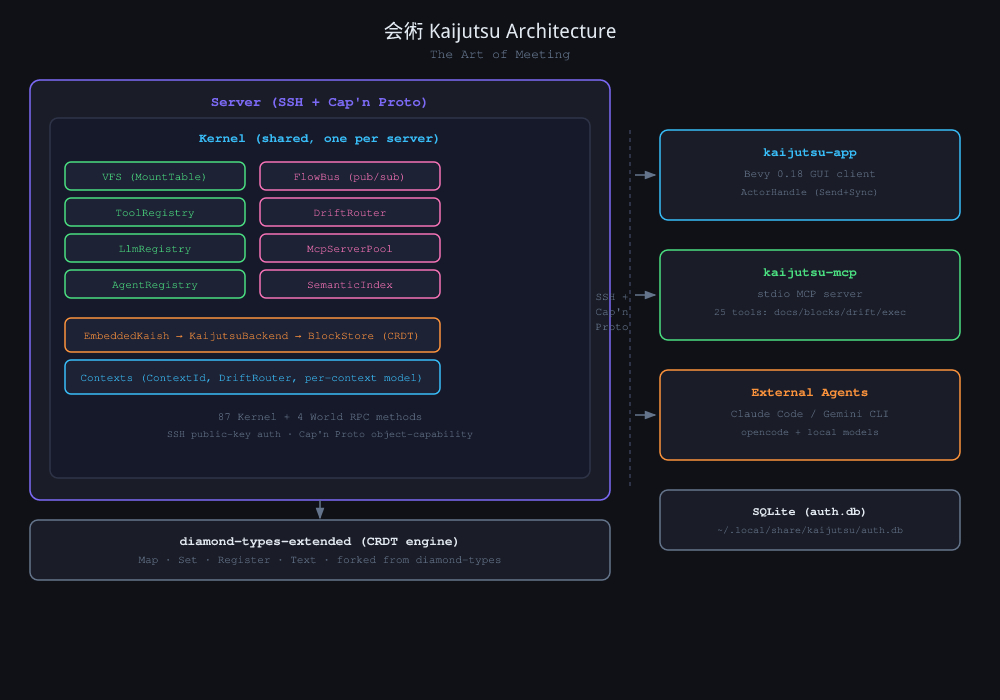Click the Kaijutsu Architecture title
1000x700 pixels.
pyautogui.click(x=500, y=32)
